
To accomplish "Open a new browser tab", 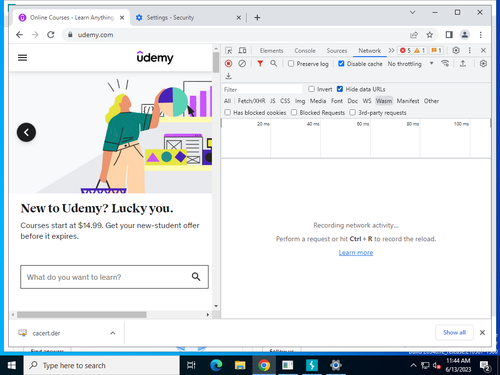I will [257, 17].
